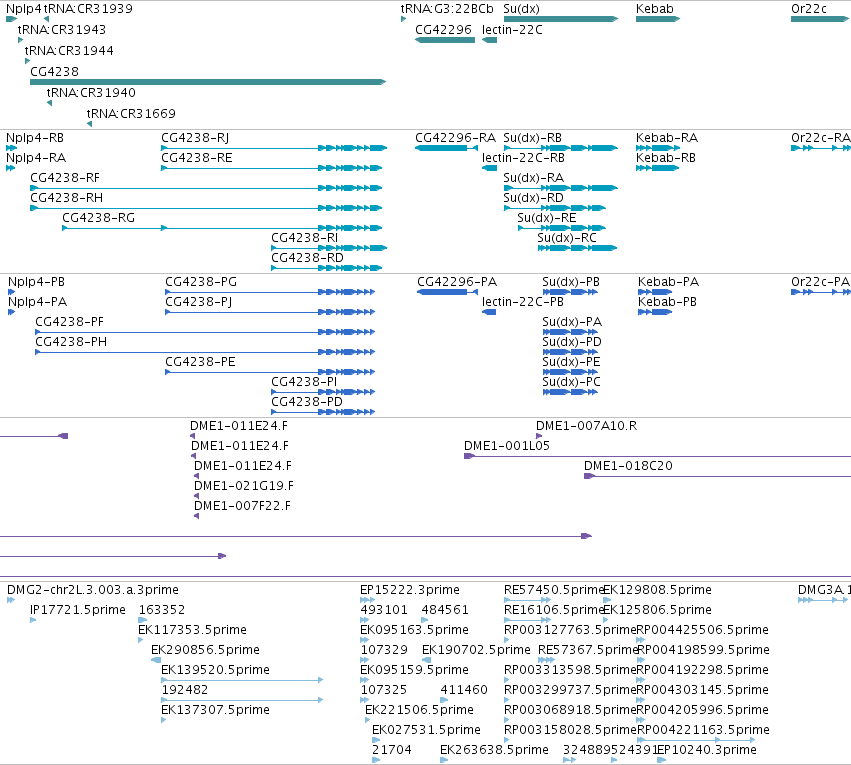Screen dimensions: 851x765
Task: Click Kebab-PA protein label
Action: (669, 282)
